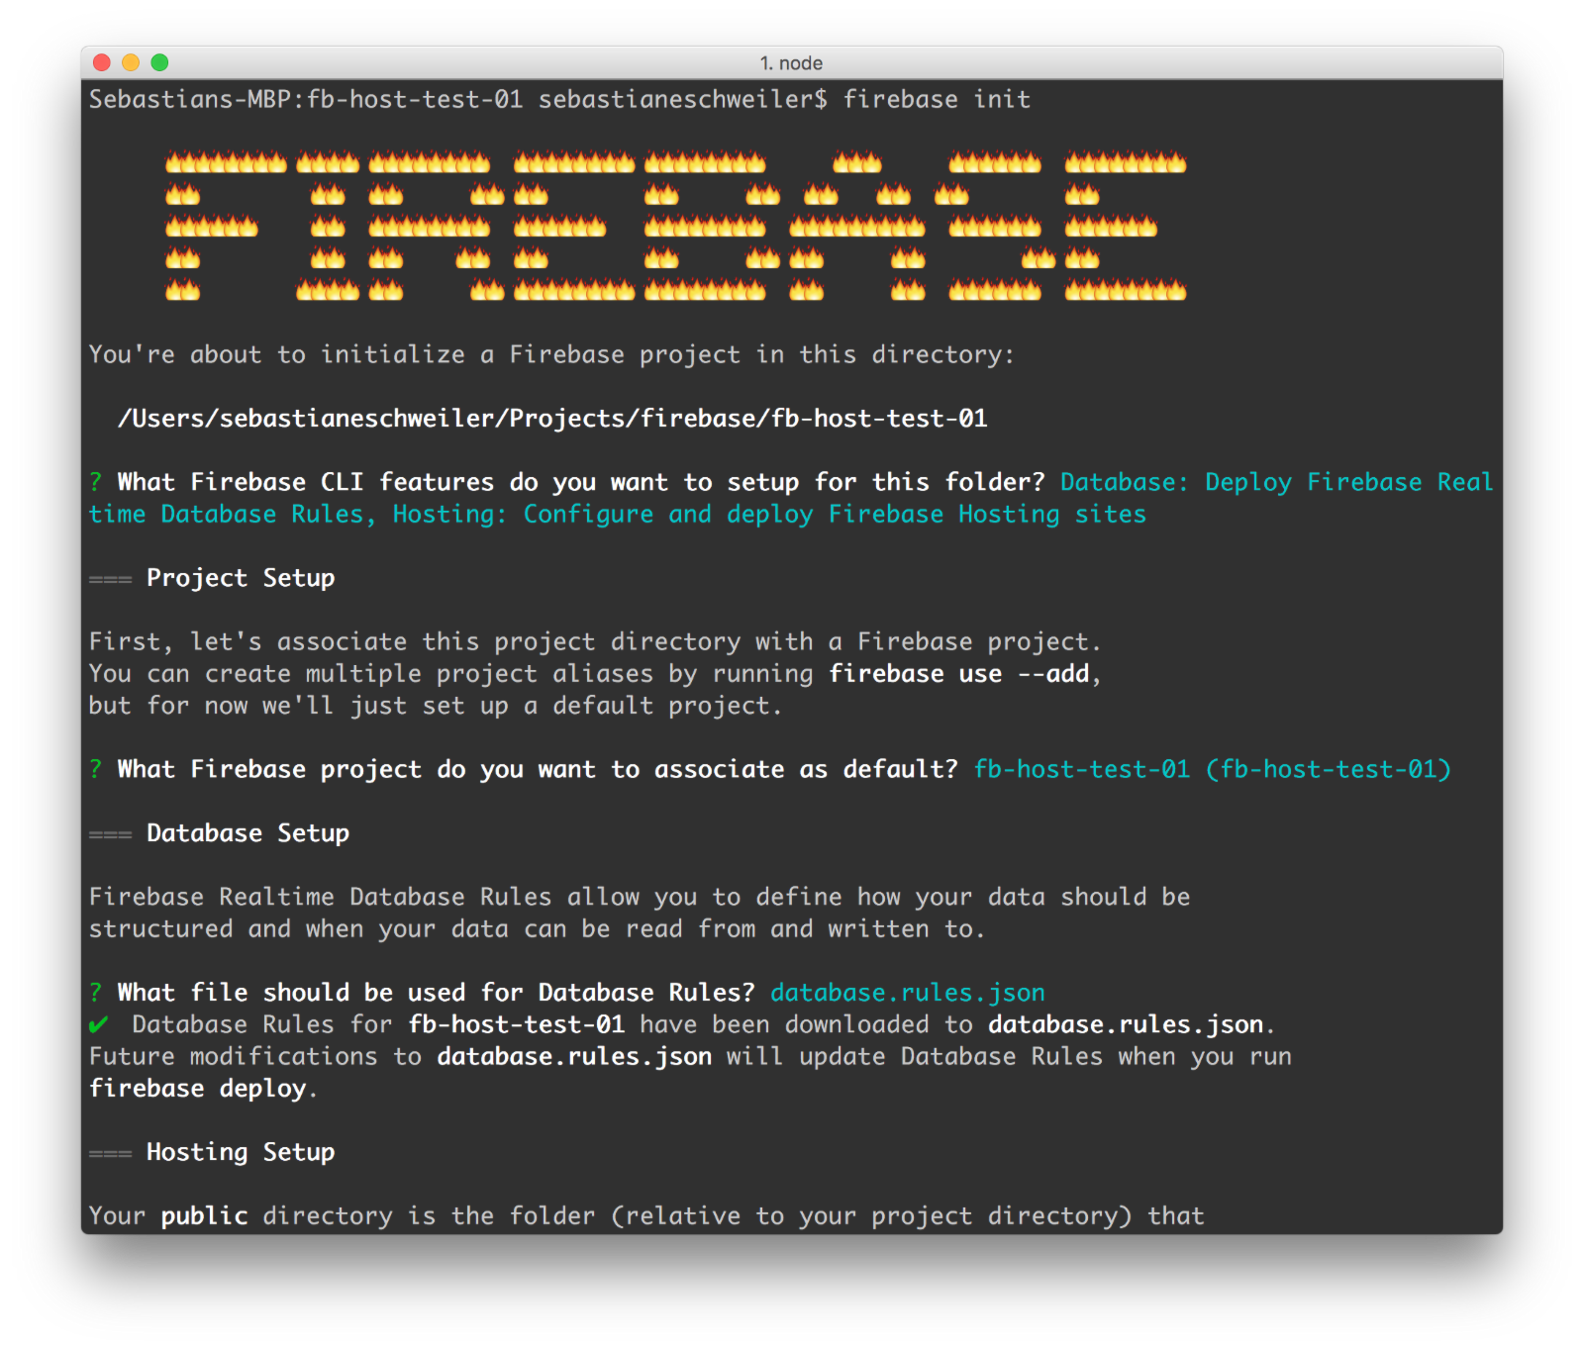
Task: Click the flame-art letter B of banner
Action: 712,227
